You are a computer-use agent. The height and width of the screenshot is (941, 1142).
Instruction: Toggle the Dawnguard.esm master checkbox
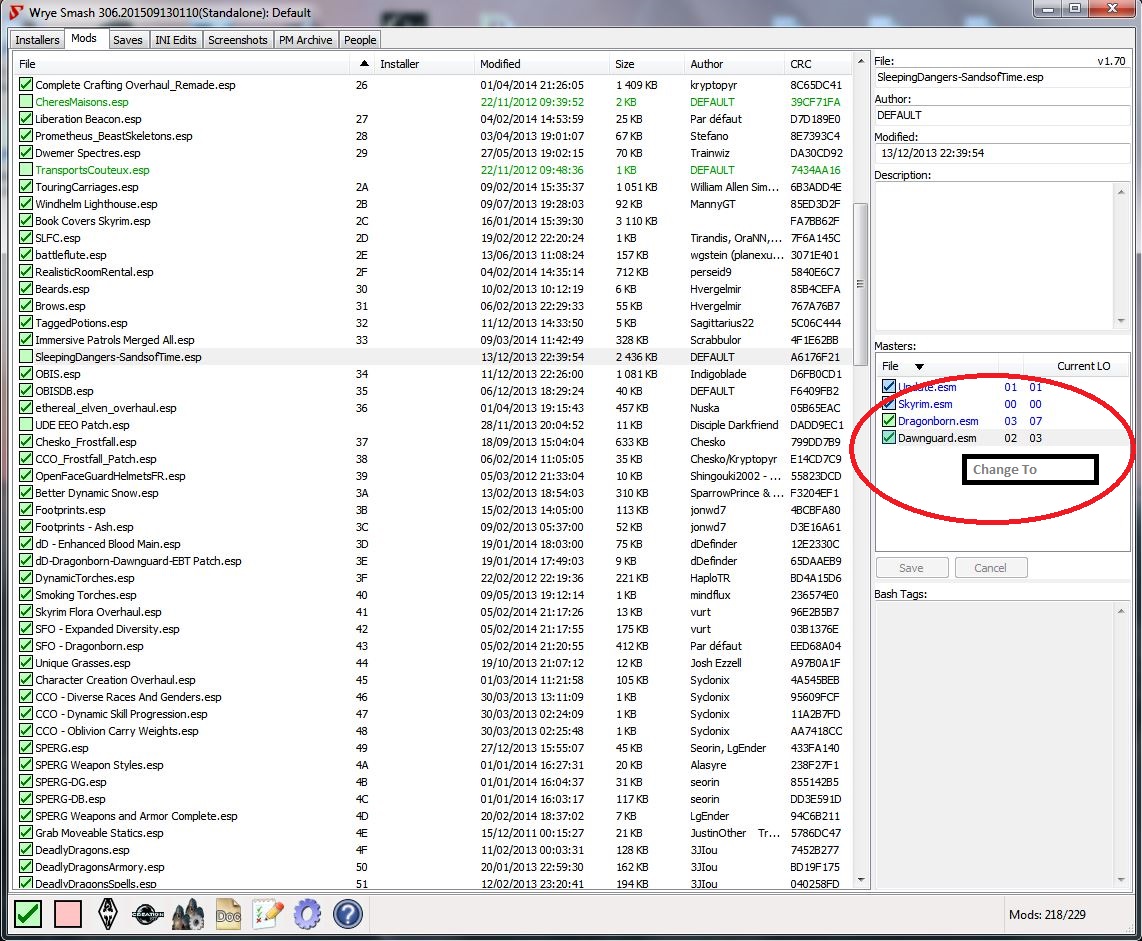(889, 438)
